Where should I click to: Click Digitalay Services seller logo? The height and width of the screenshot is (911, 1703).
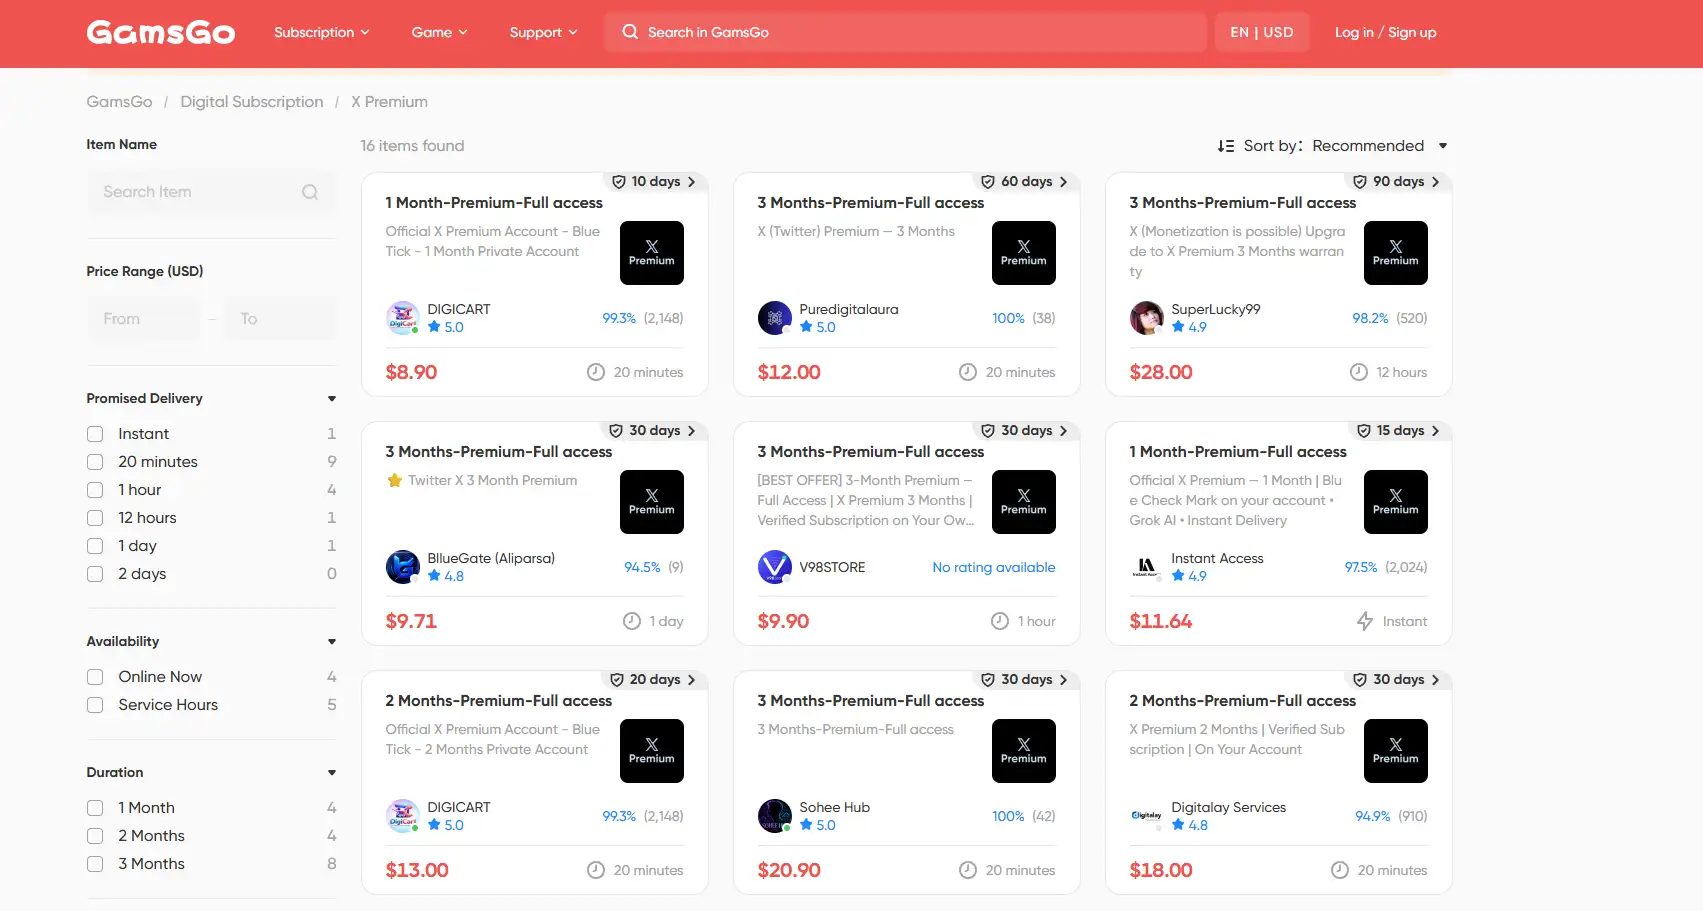1146,816
